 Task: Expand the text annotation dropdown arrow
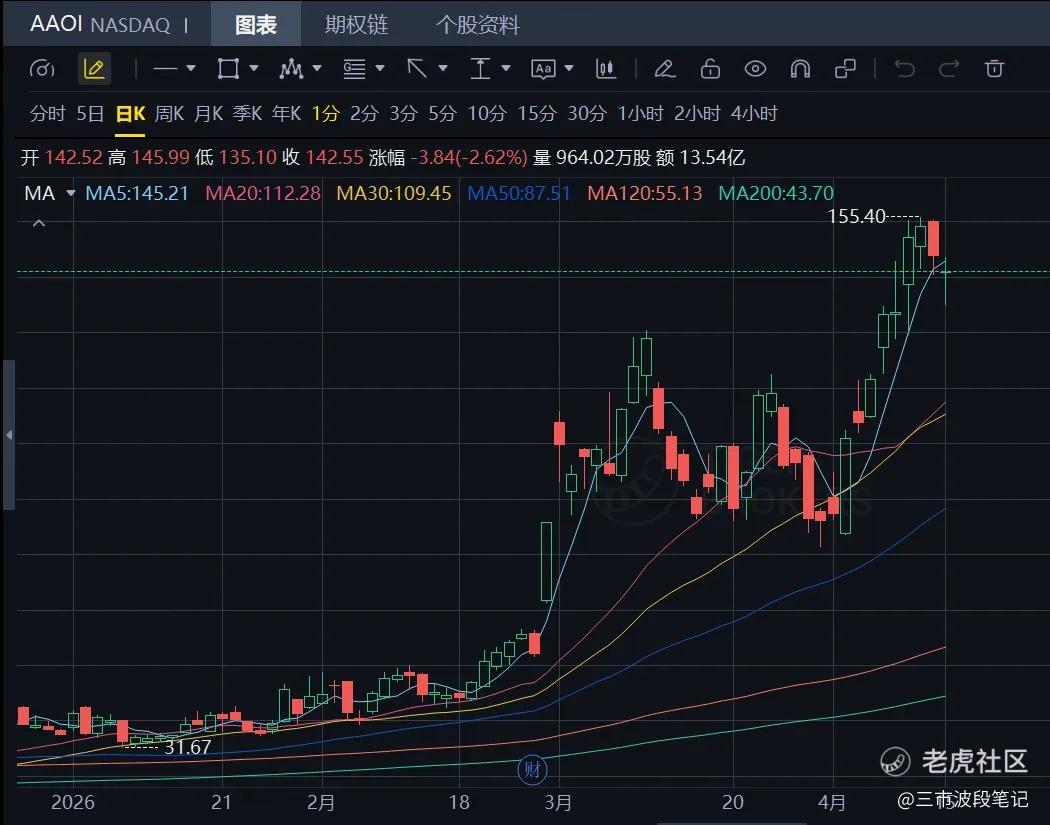point(569,68)
